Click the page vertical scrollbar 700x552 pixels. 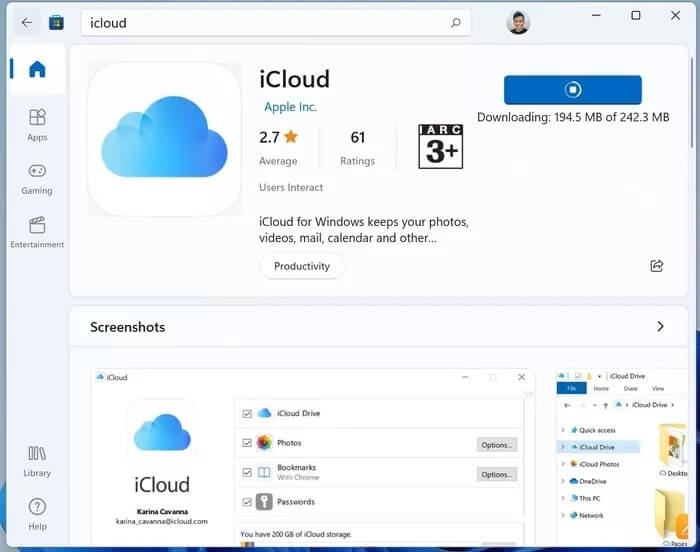(692, 103)
